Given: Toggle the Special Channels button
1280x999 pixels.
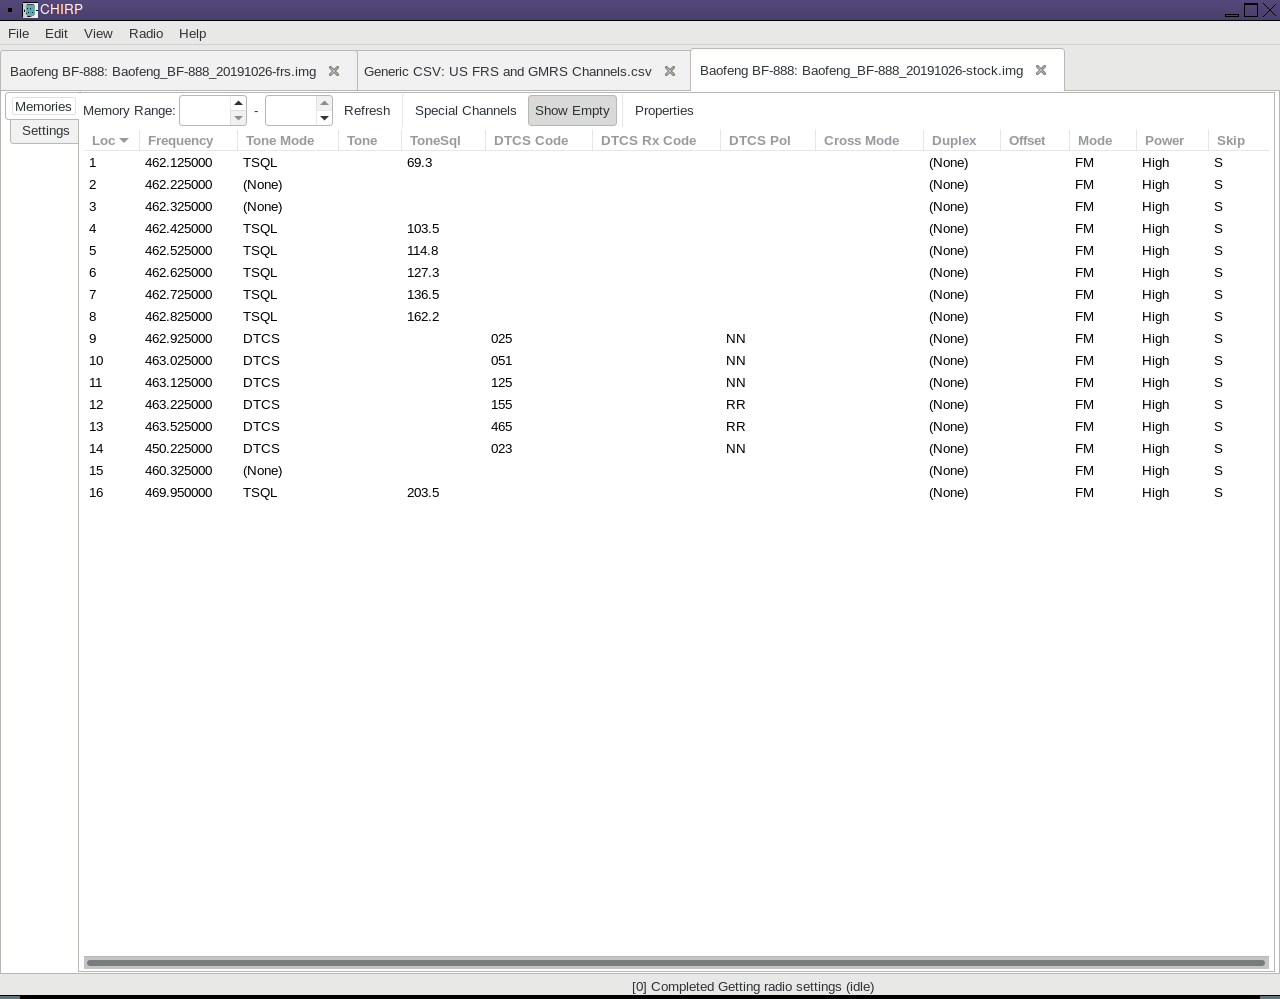Looking at the screenshot, I should 466,110.
